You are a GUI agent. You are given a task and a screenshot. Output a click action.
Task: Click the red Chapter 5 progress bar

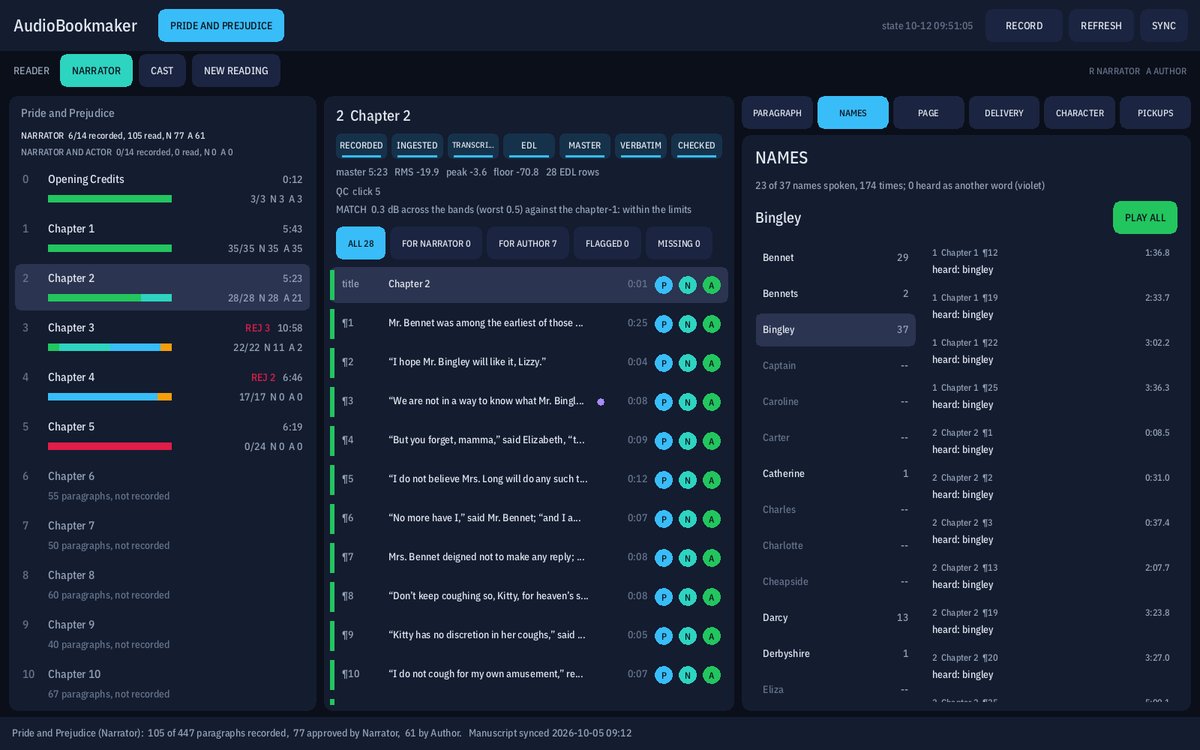pos(110,446)
